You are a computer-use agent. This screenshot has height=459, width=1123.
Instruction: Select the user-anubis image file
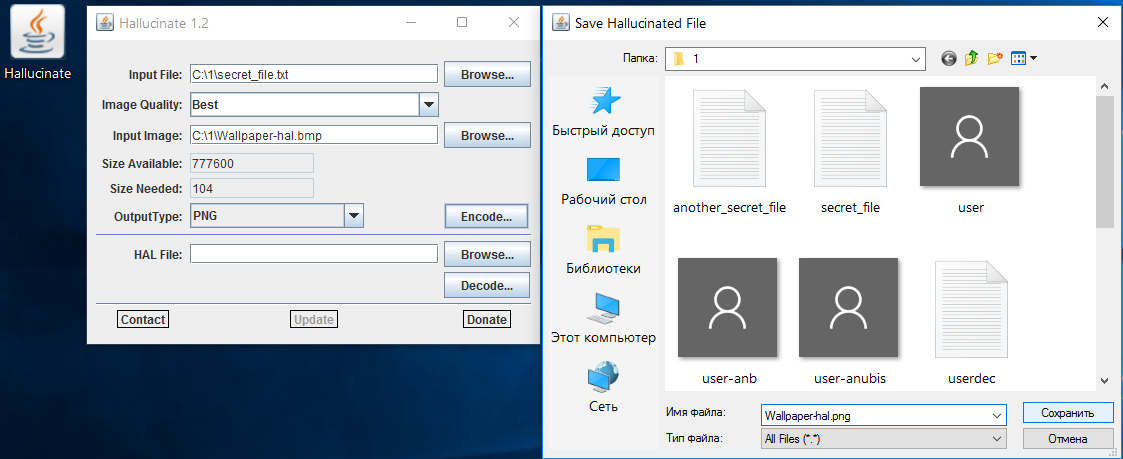pos(849,320)
